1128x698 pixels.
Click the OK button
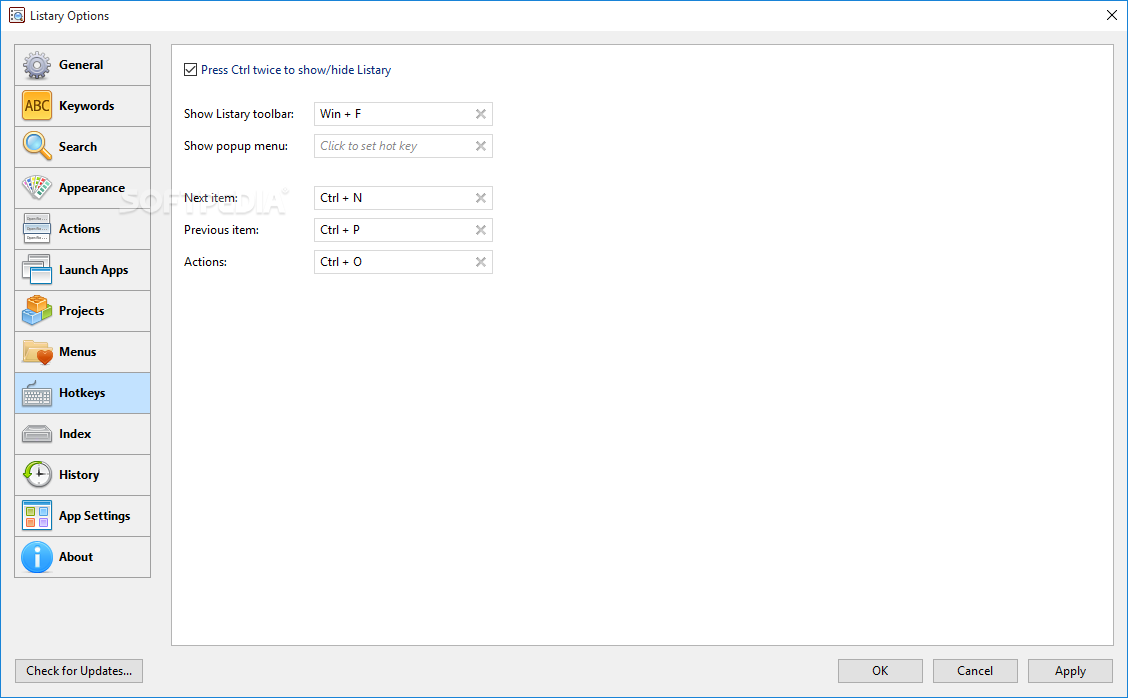tap(880, 671)
